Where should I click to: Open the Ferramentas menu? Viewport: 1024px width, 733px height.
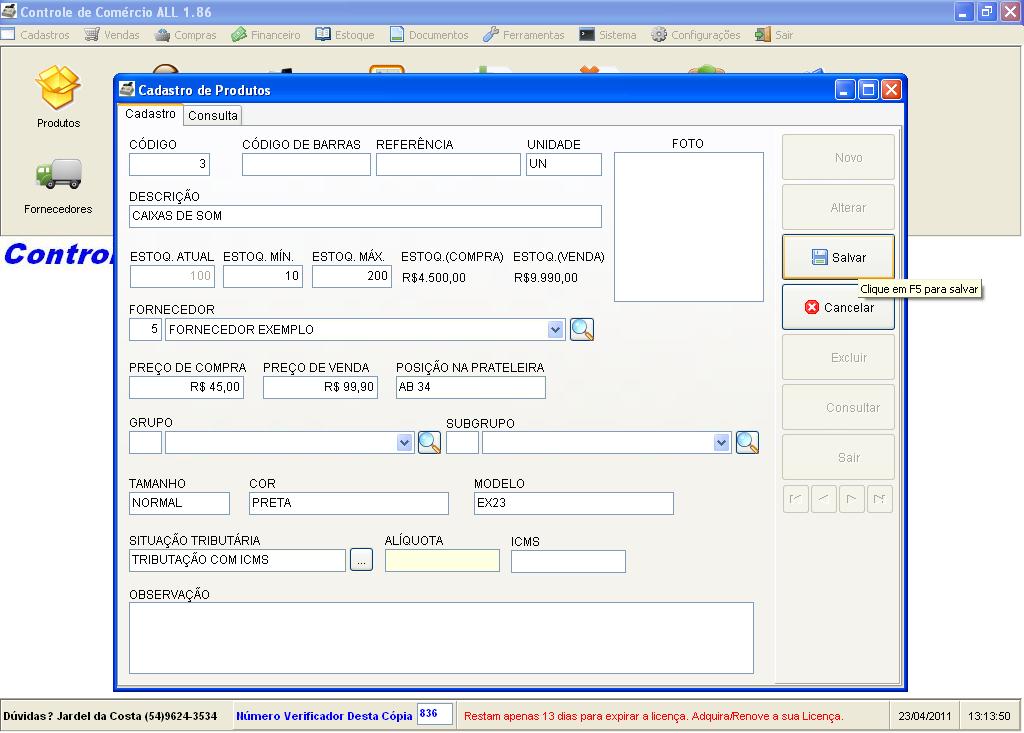[x=524, y=35]
